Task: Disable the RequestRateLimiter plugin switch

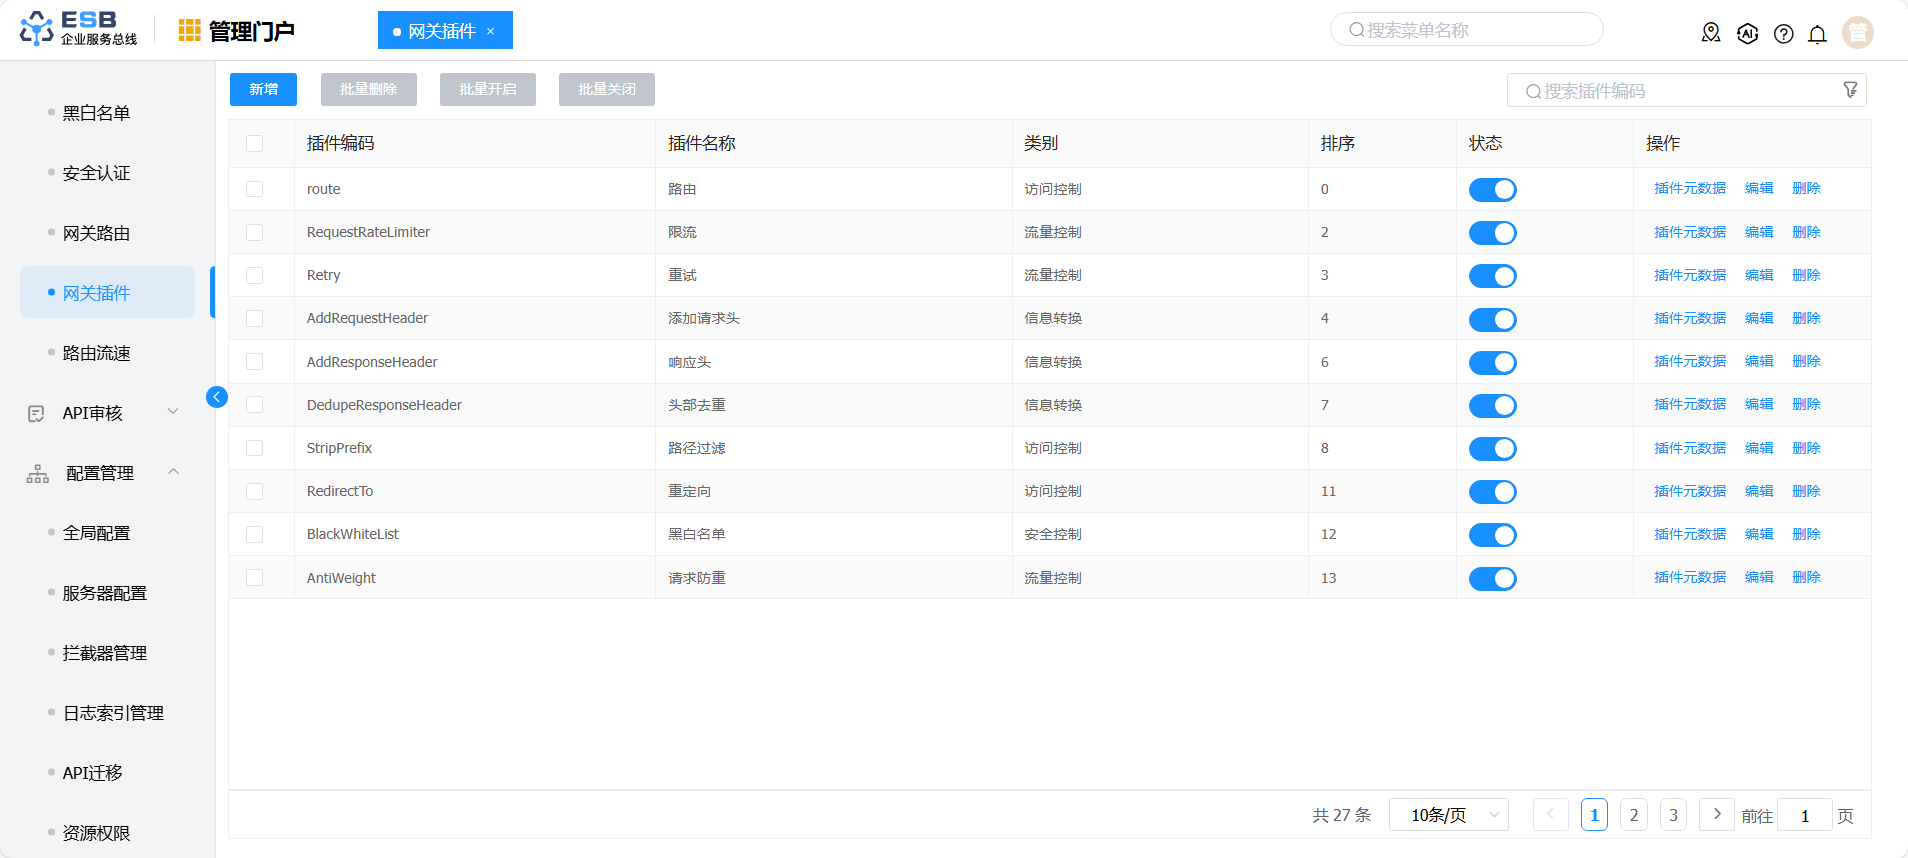Action: coord(1492,233)
